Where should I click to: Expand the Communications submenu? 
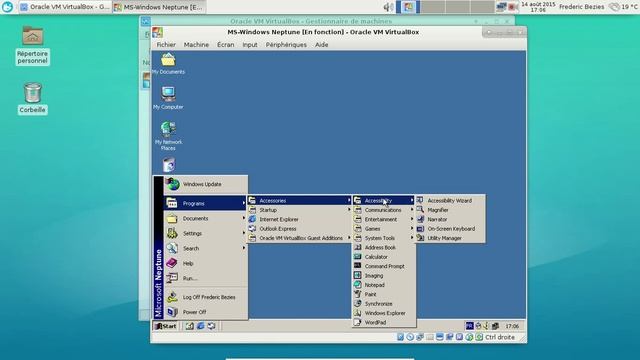384,210
